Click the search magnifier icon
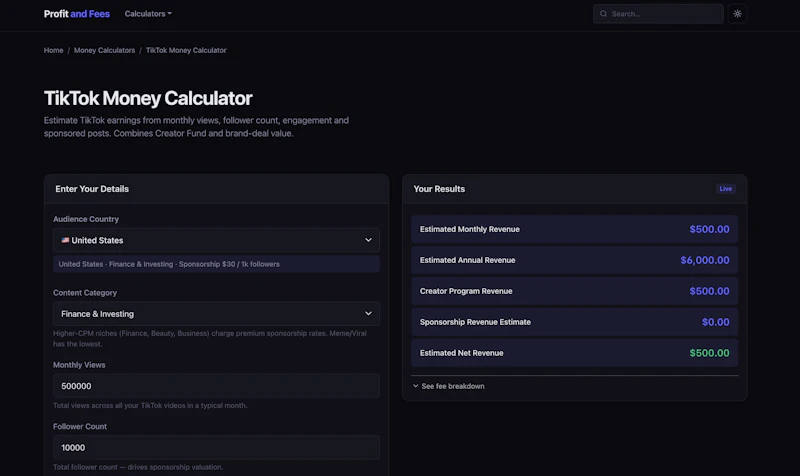This screenshot has height=476, width=800. (604, 14)
